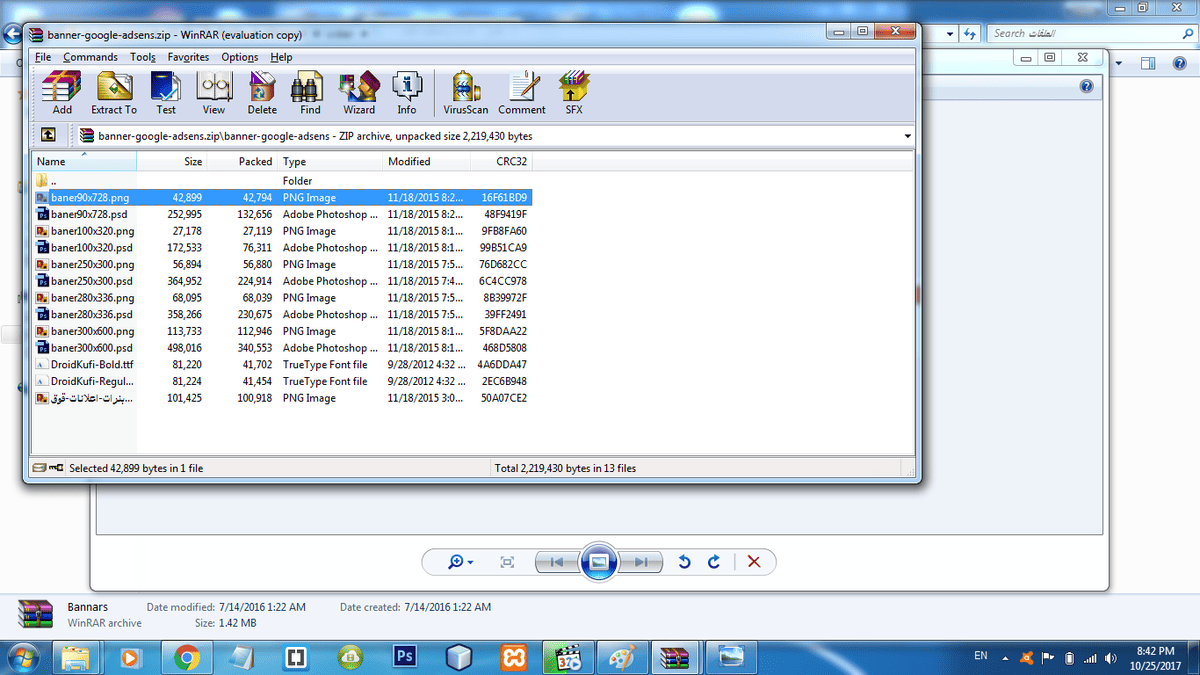Image resolution: width=1200 pixels, height=675 pixels.
Task: Show archive Info
Action: pyautogui.click(x=406, y=93)
